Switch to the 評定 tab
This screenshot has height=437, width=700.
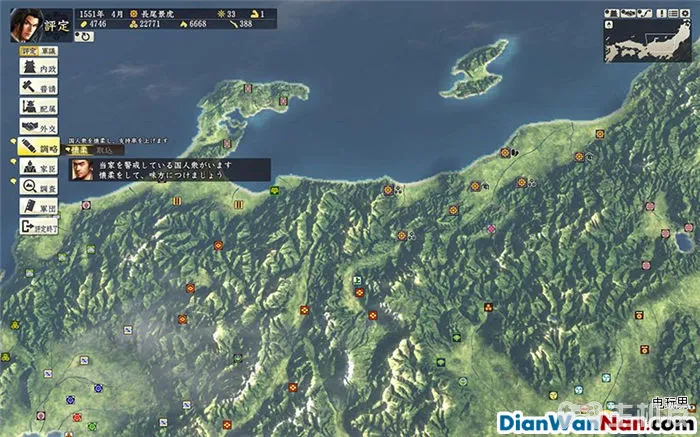[x=29, y=51]
